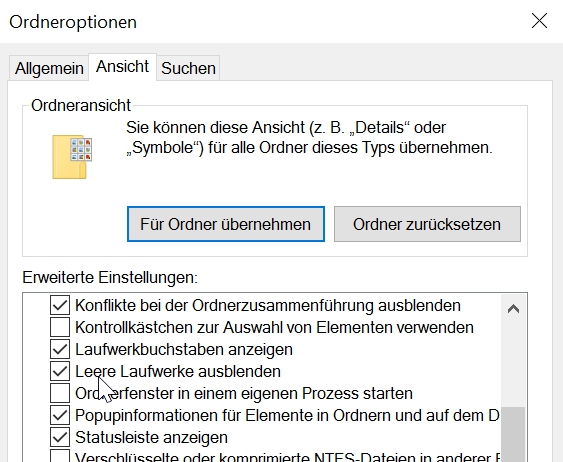Toggle Statusleiste anzeigen checkbox
Image resolution: width=563 pixels, height=462 pixels.
(60, 437)
